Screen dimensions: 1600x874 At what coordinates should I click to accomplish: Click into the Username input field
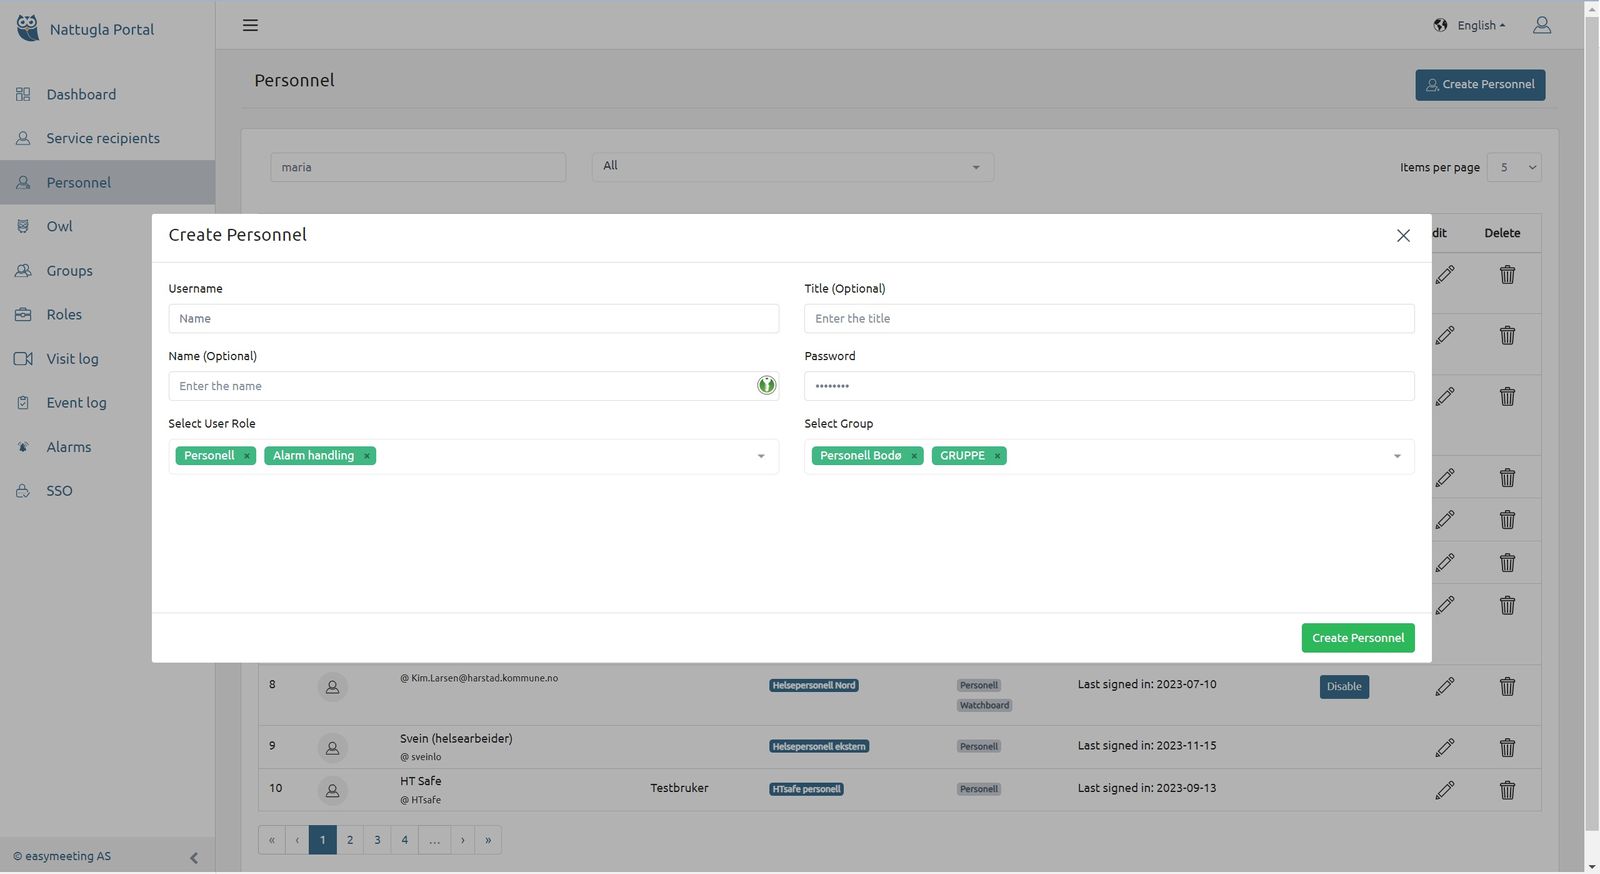click(x=473, y=319)
